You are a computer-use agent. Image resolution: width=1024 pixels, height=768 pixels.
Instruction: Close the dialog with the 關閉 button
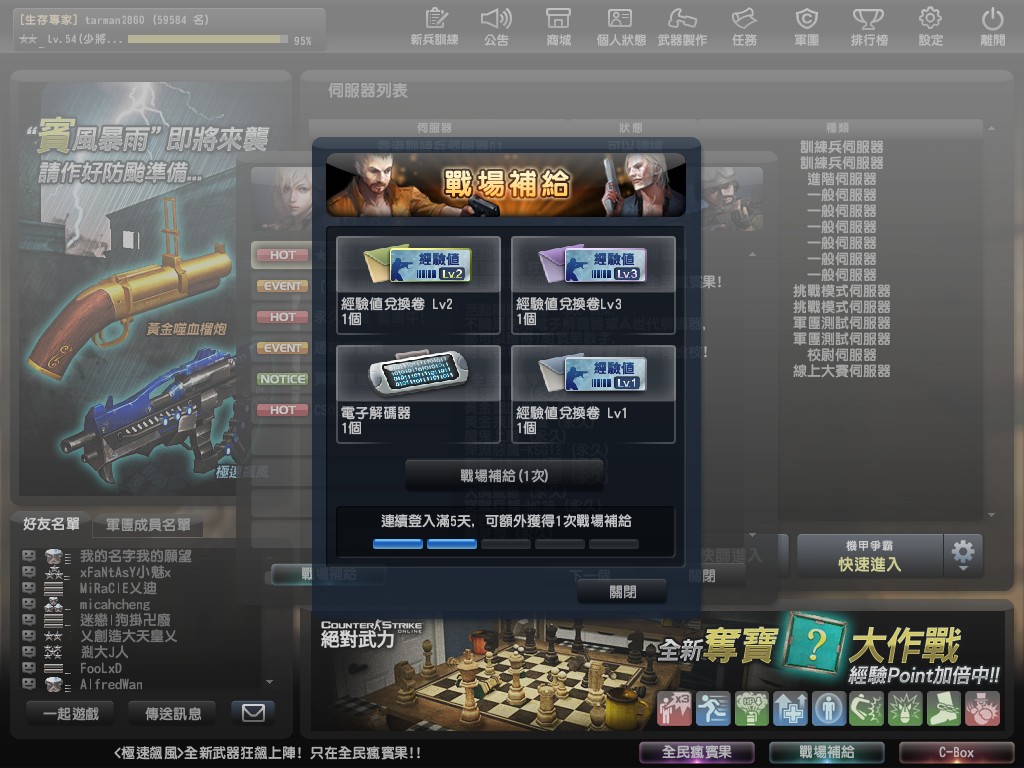pyautogui.click(x=622, y=591)
